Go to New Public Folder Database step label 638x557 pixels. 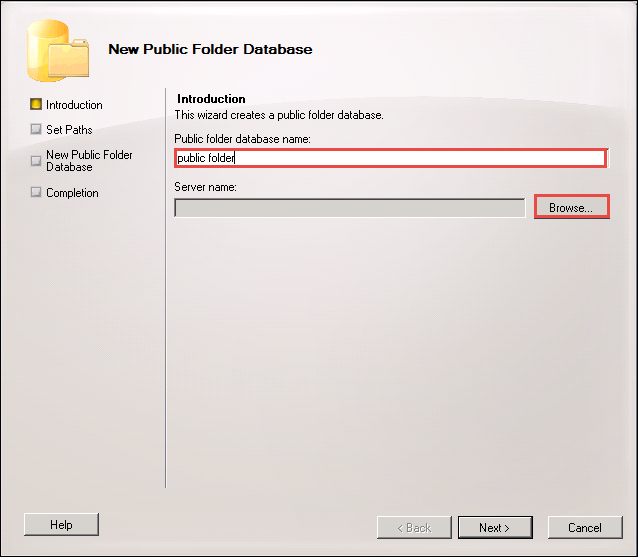[x=89, y=161]
